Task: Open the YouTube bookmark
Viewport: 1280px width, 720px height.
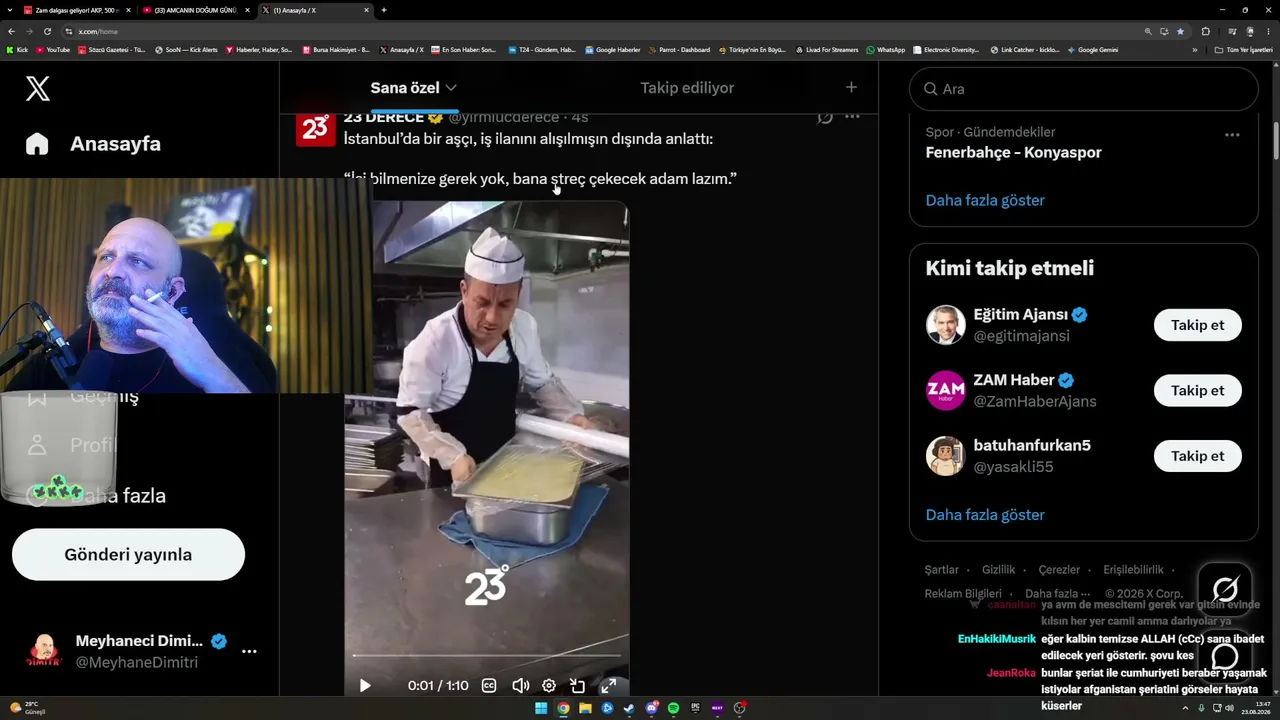Action: (53, 49)
